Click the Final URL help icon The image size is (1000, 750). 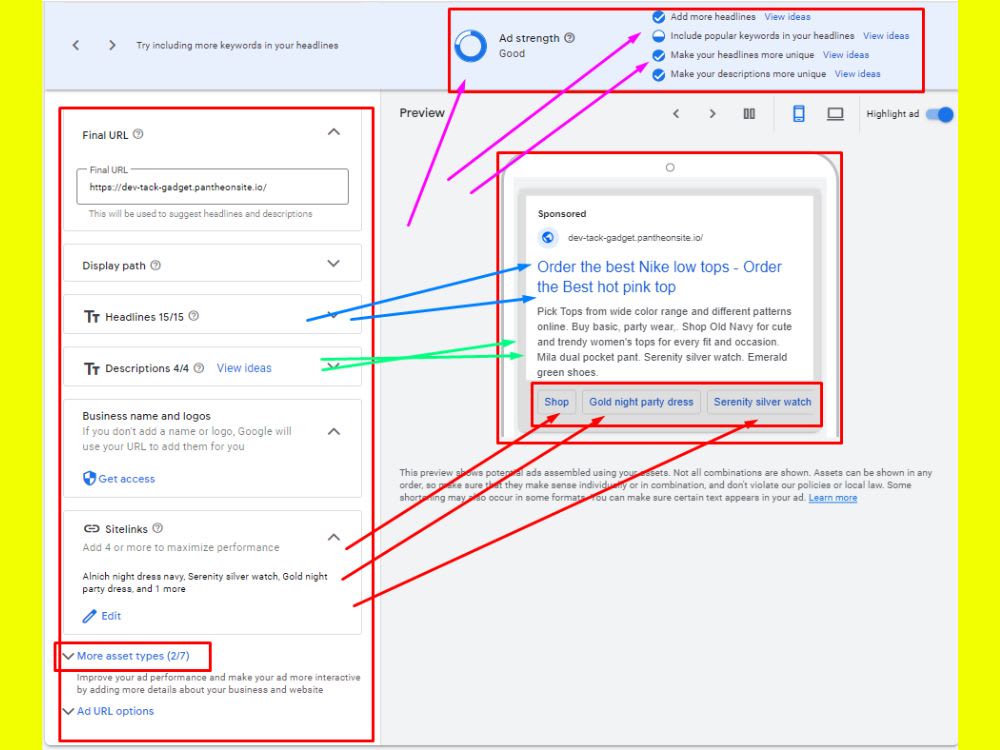click(138, 134)
